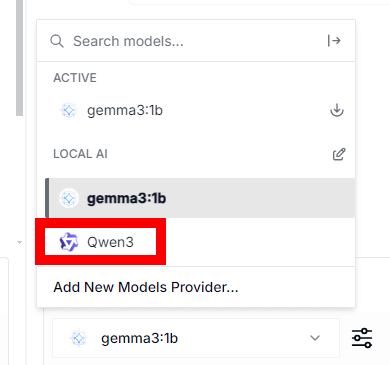This screenshot has height=365, width=390.
Task: Open the gemma3:1b model dropdown box
Action: point(196,338)
